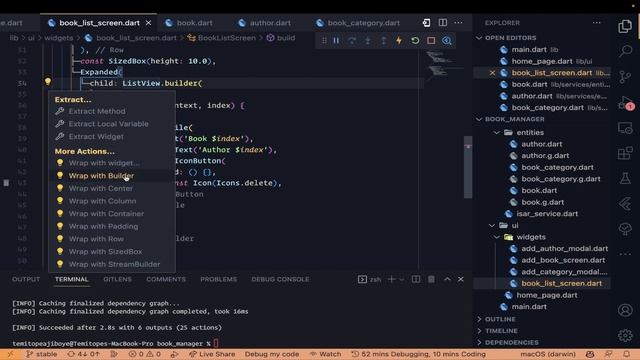Click the editor vertical scrollbar
Viewport: 640px width, 360px height.
pyautogui.click(x=468, y=167)
